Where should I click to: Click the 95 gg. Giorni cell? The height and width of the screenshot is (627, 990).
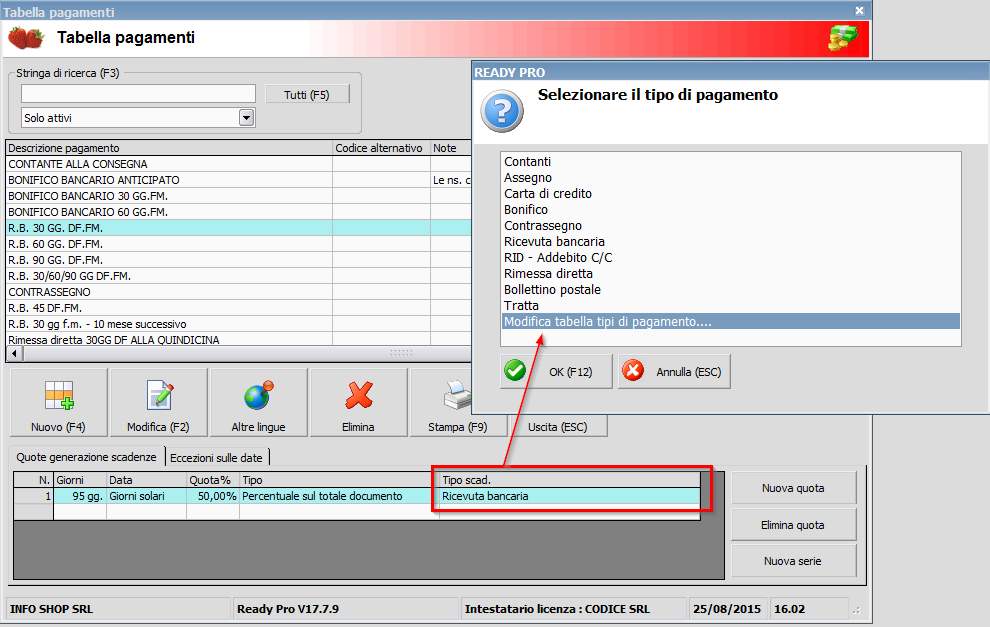click(80, 496)
